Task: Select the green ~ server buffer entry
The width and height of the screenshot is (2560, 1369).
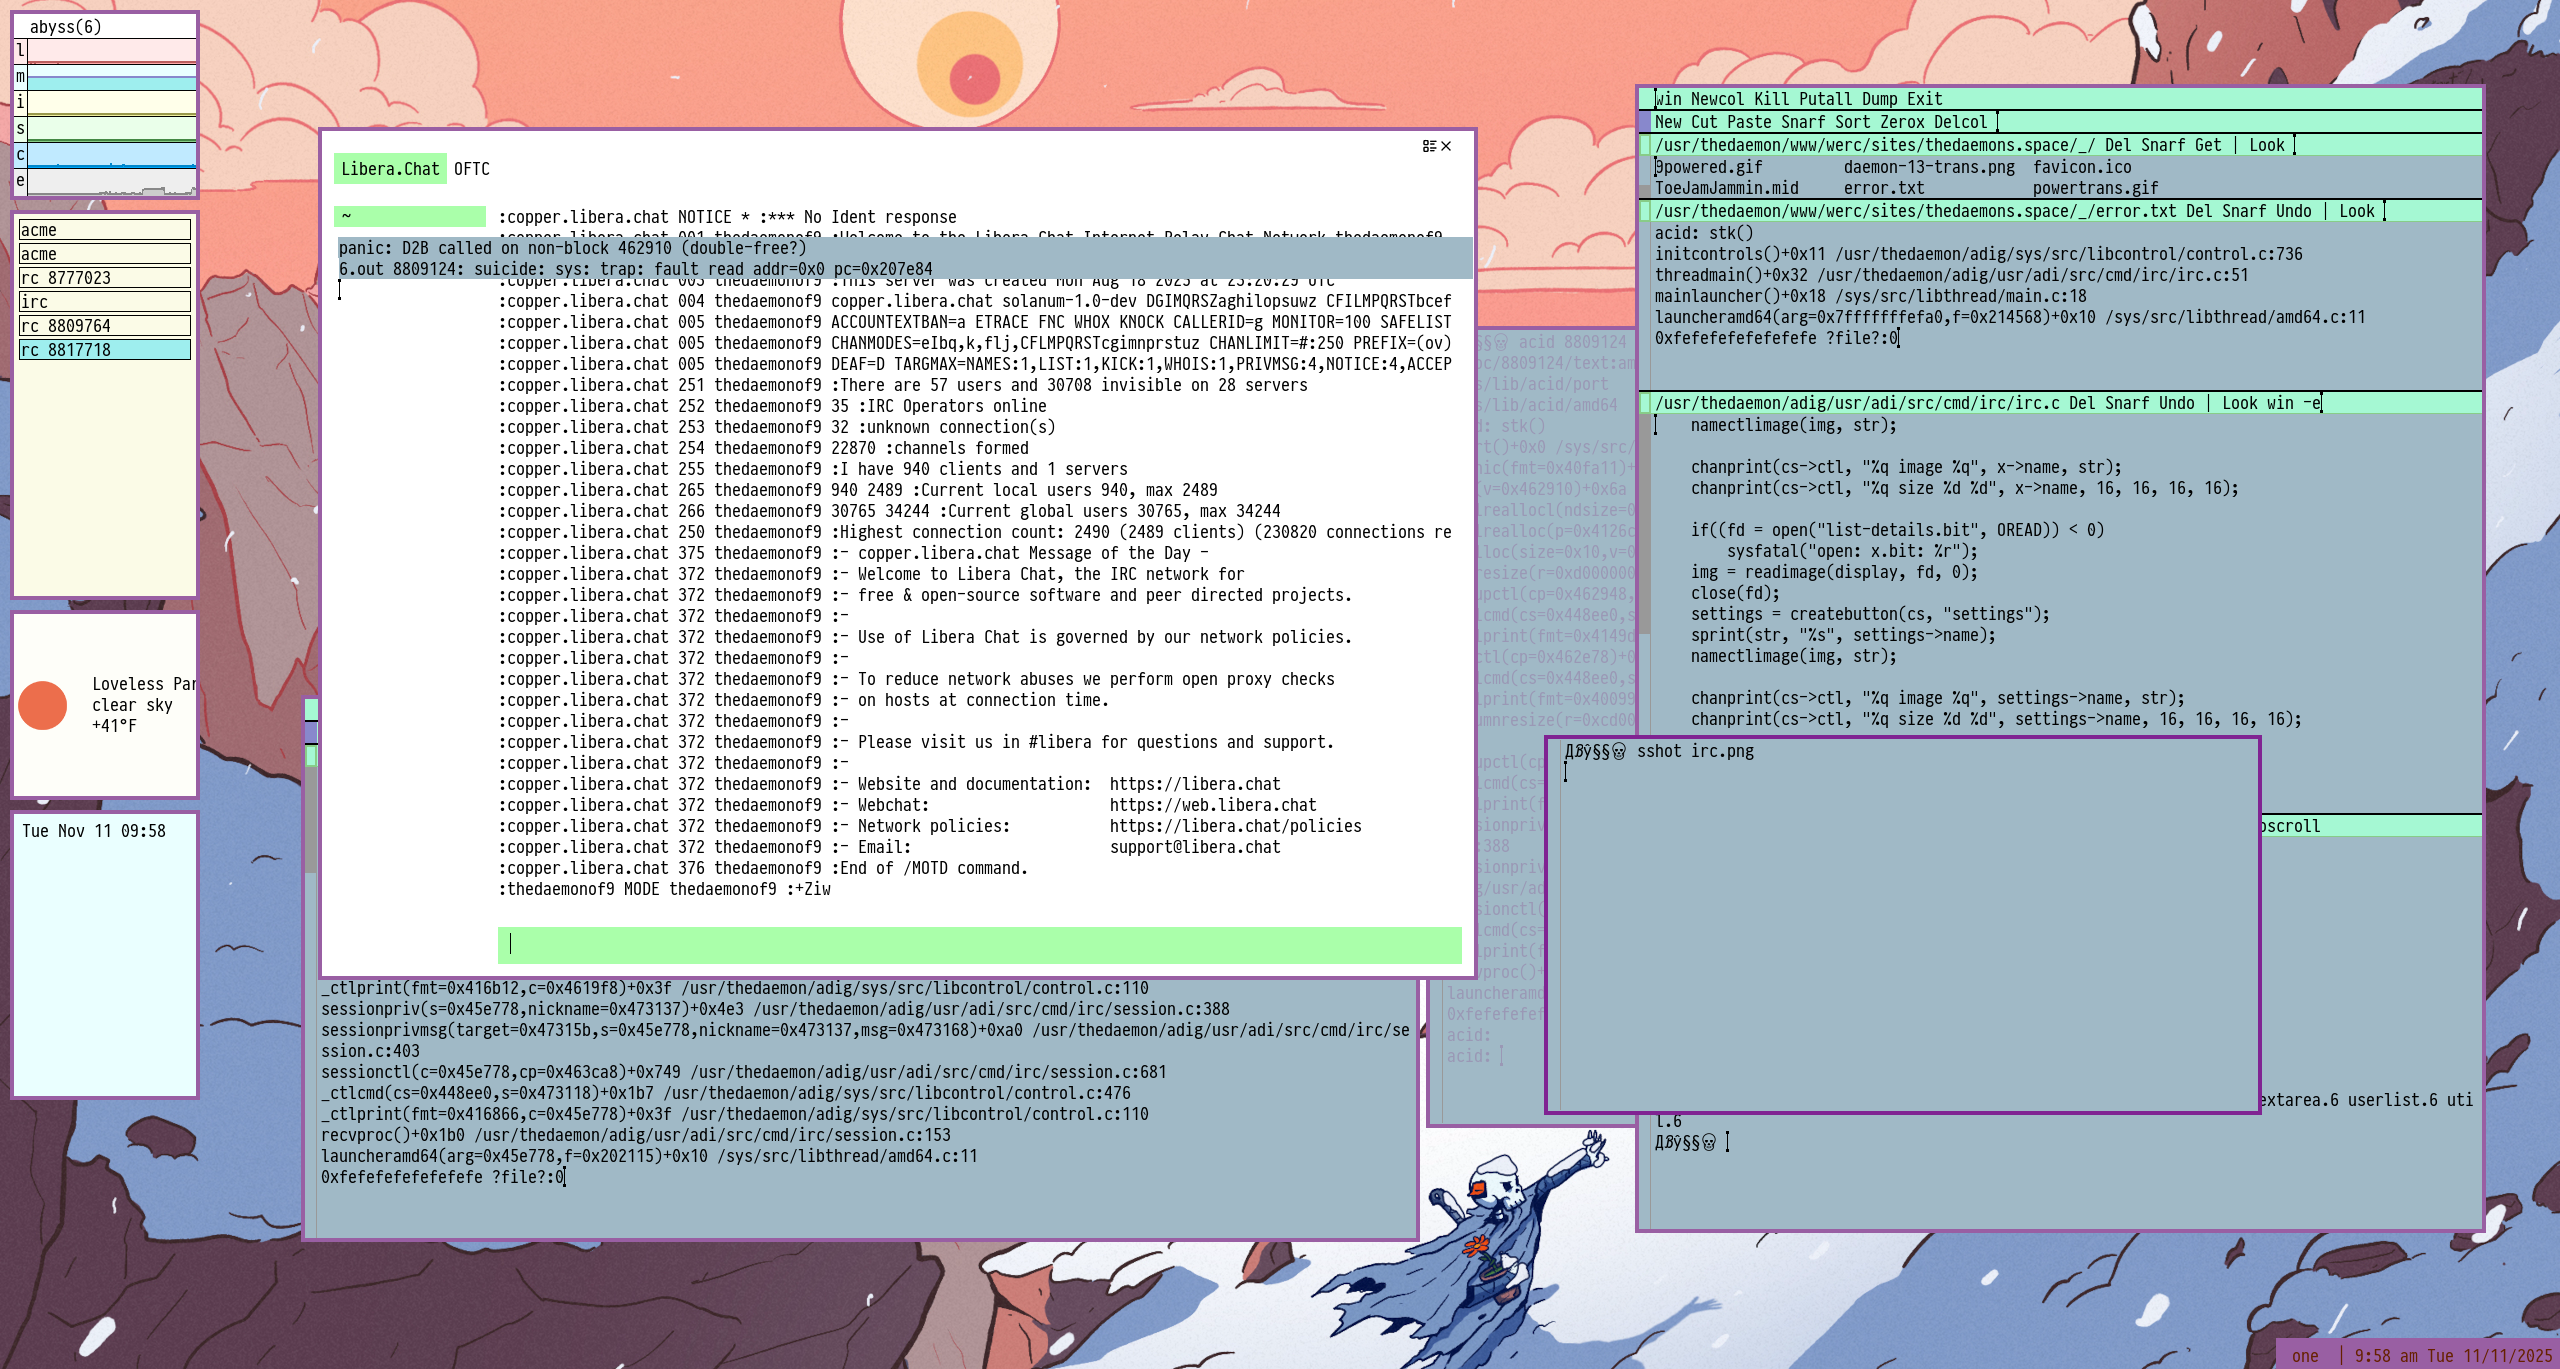Action: coord(410,217)
